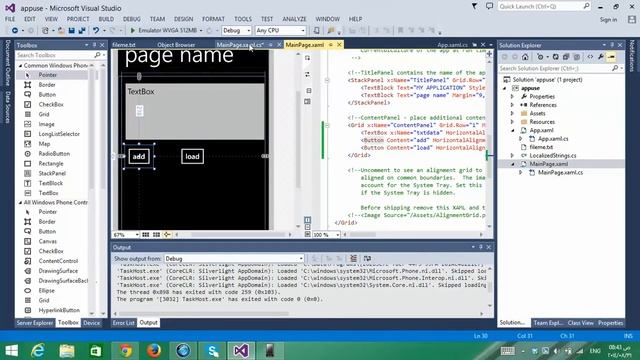Click the Refresh icon in Solution Explorer
Viewport: 640px width, 360px height.
pyautogui.click(x=556, y=57)
